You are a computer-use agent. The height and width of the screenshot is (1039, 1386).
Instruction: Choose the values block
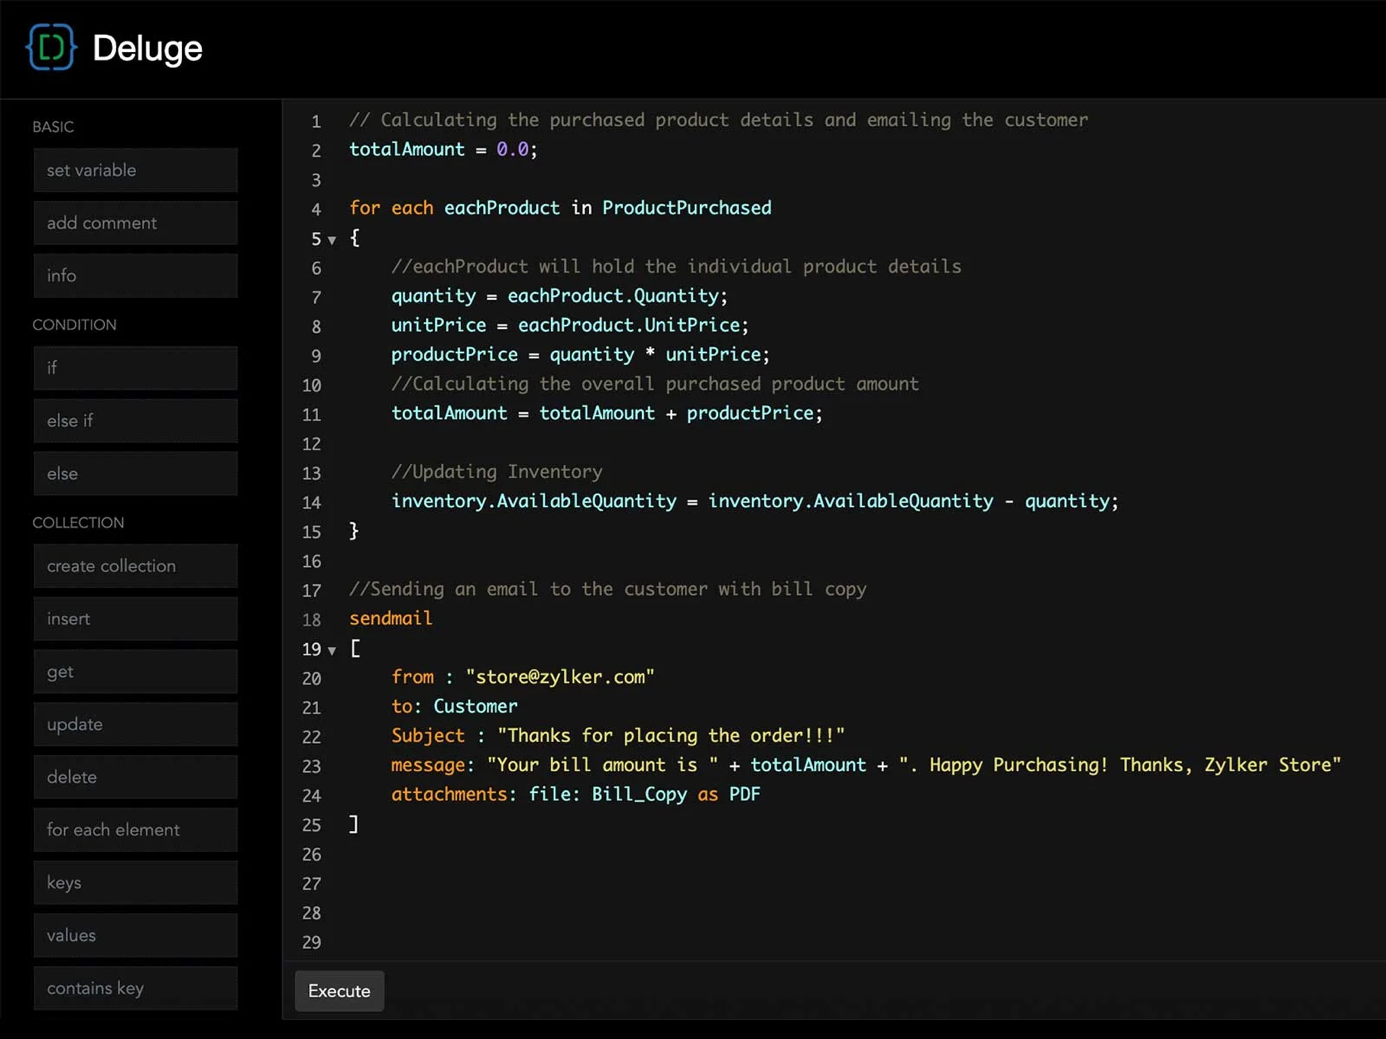click(x=135, y=936)
